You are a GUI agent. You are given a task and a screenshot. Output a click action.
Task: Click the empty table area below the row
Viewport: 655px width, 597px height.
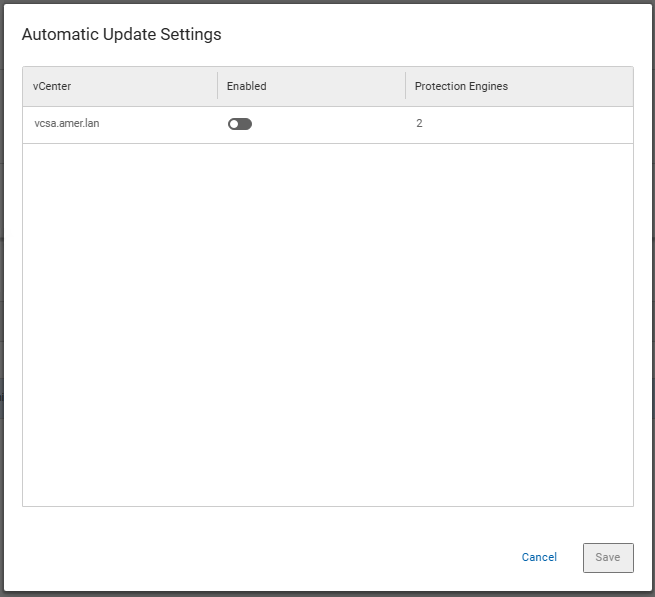click(327, 320)
